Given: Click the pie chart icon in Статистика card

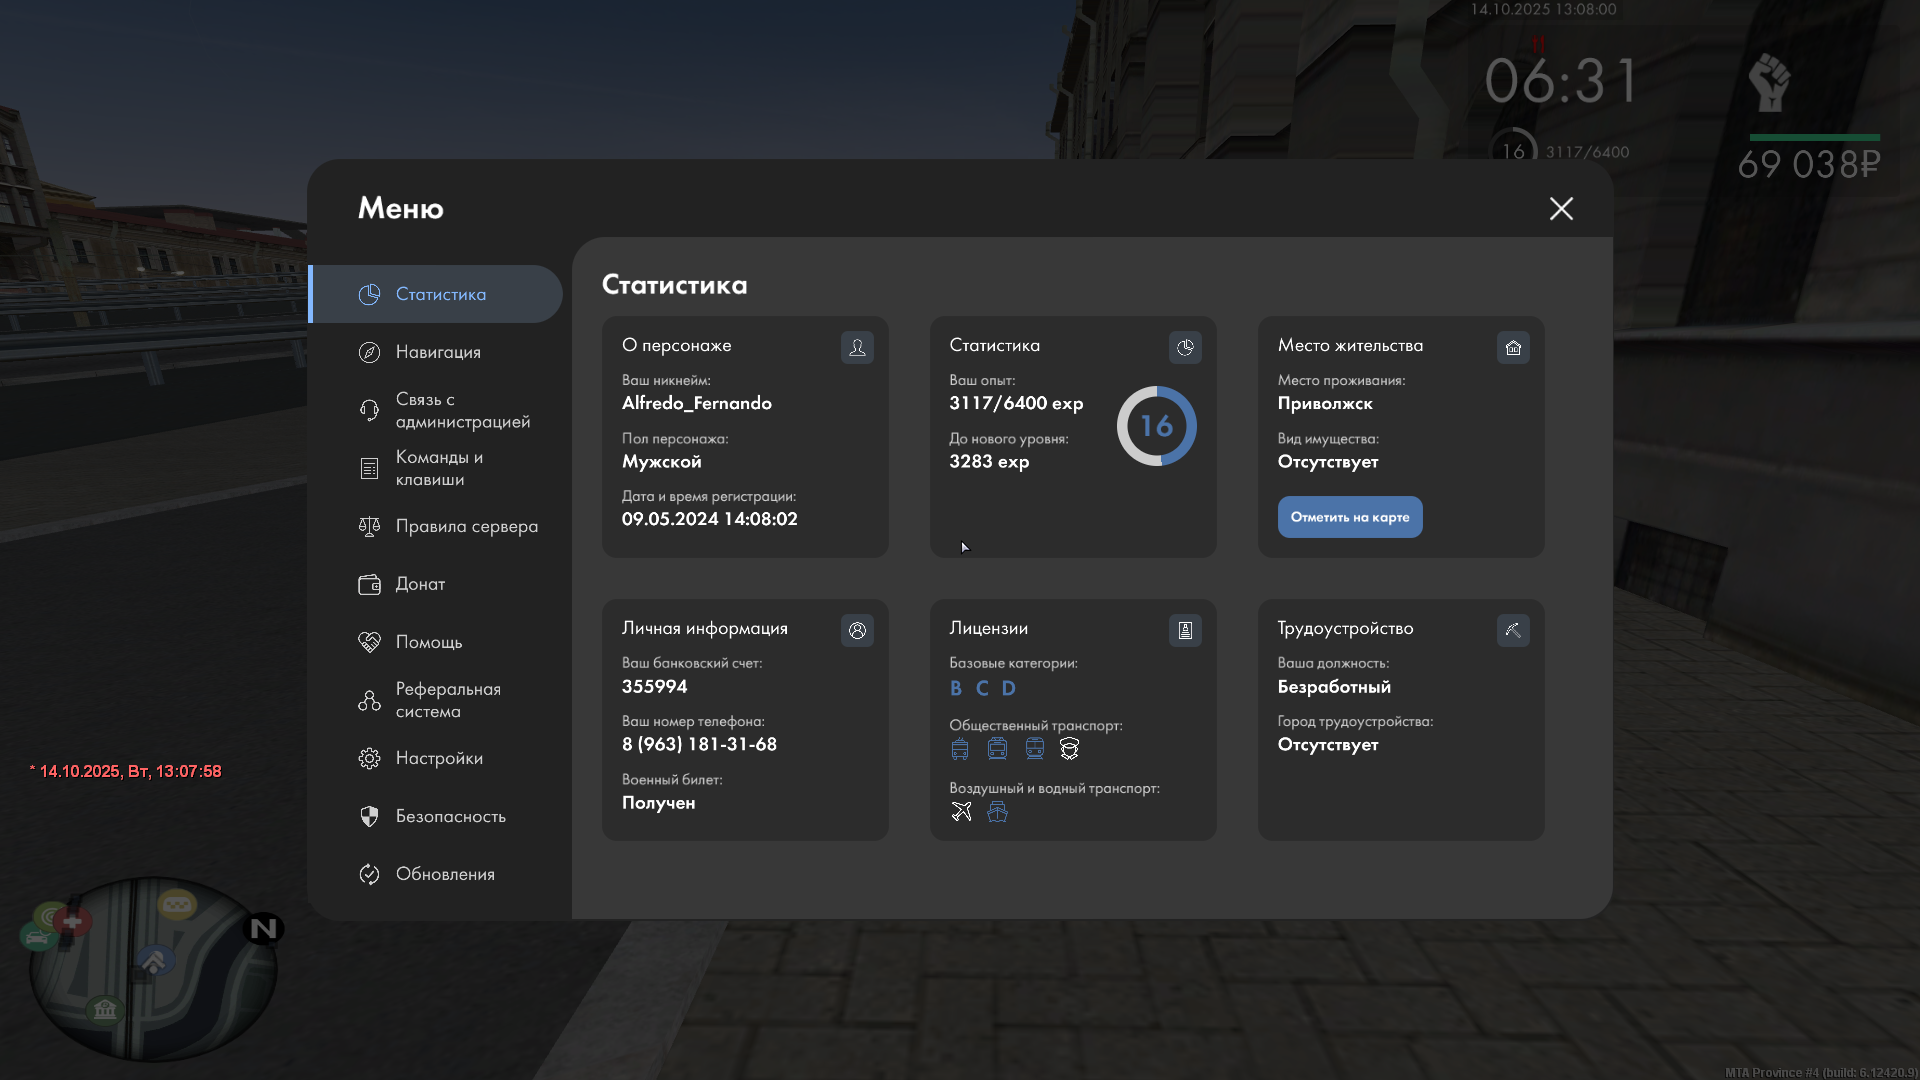Looking at the screenshot, I should point(1185,347).
